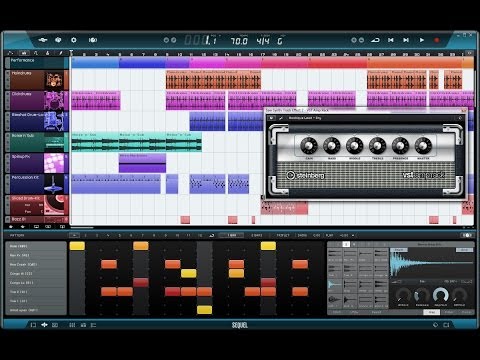Click bar 17 on the timeline ruler
Screen dimensions: 480x360
(263, 54)
